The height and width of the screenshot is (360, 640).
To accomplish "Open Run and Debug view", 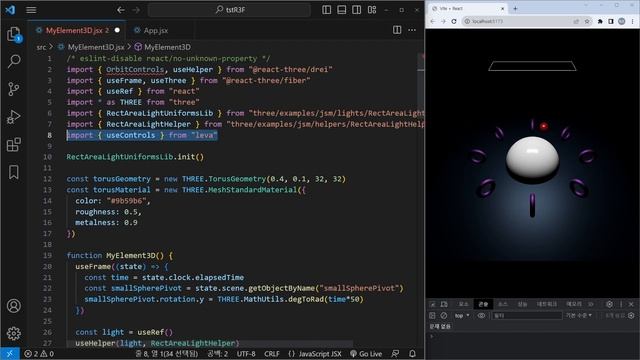I will pos(14,117).
